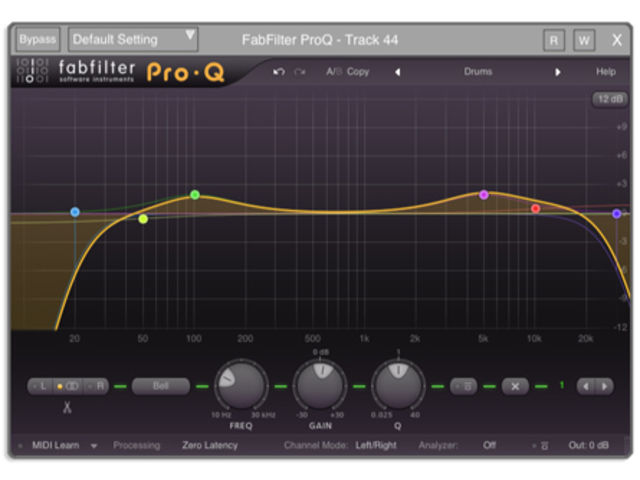Screen dimensions: 640x480
Task: Click the Redo arrow icon
Action: click(300, 72)
